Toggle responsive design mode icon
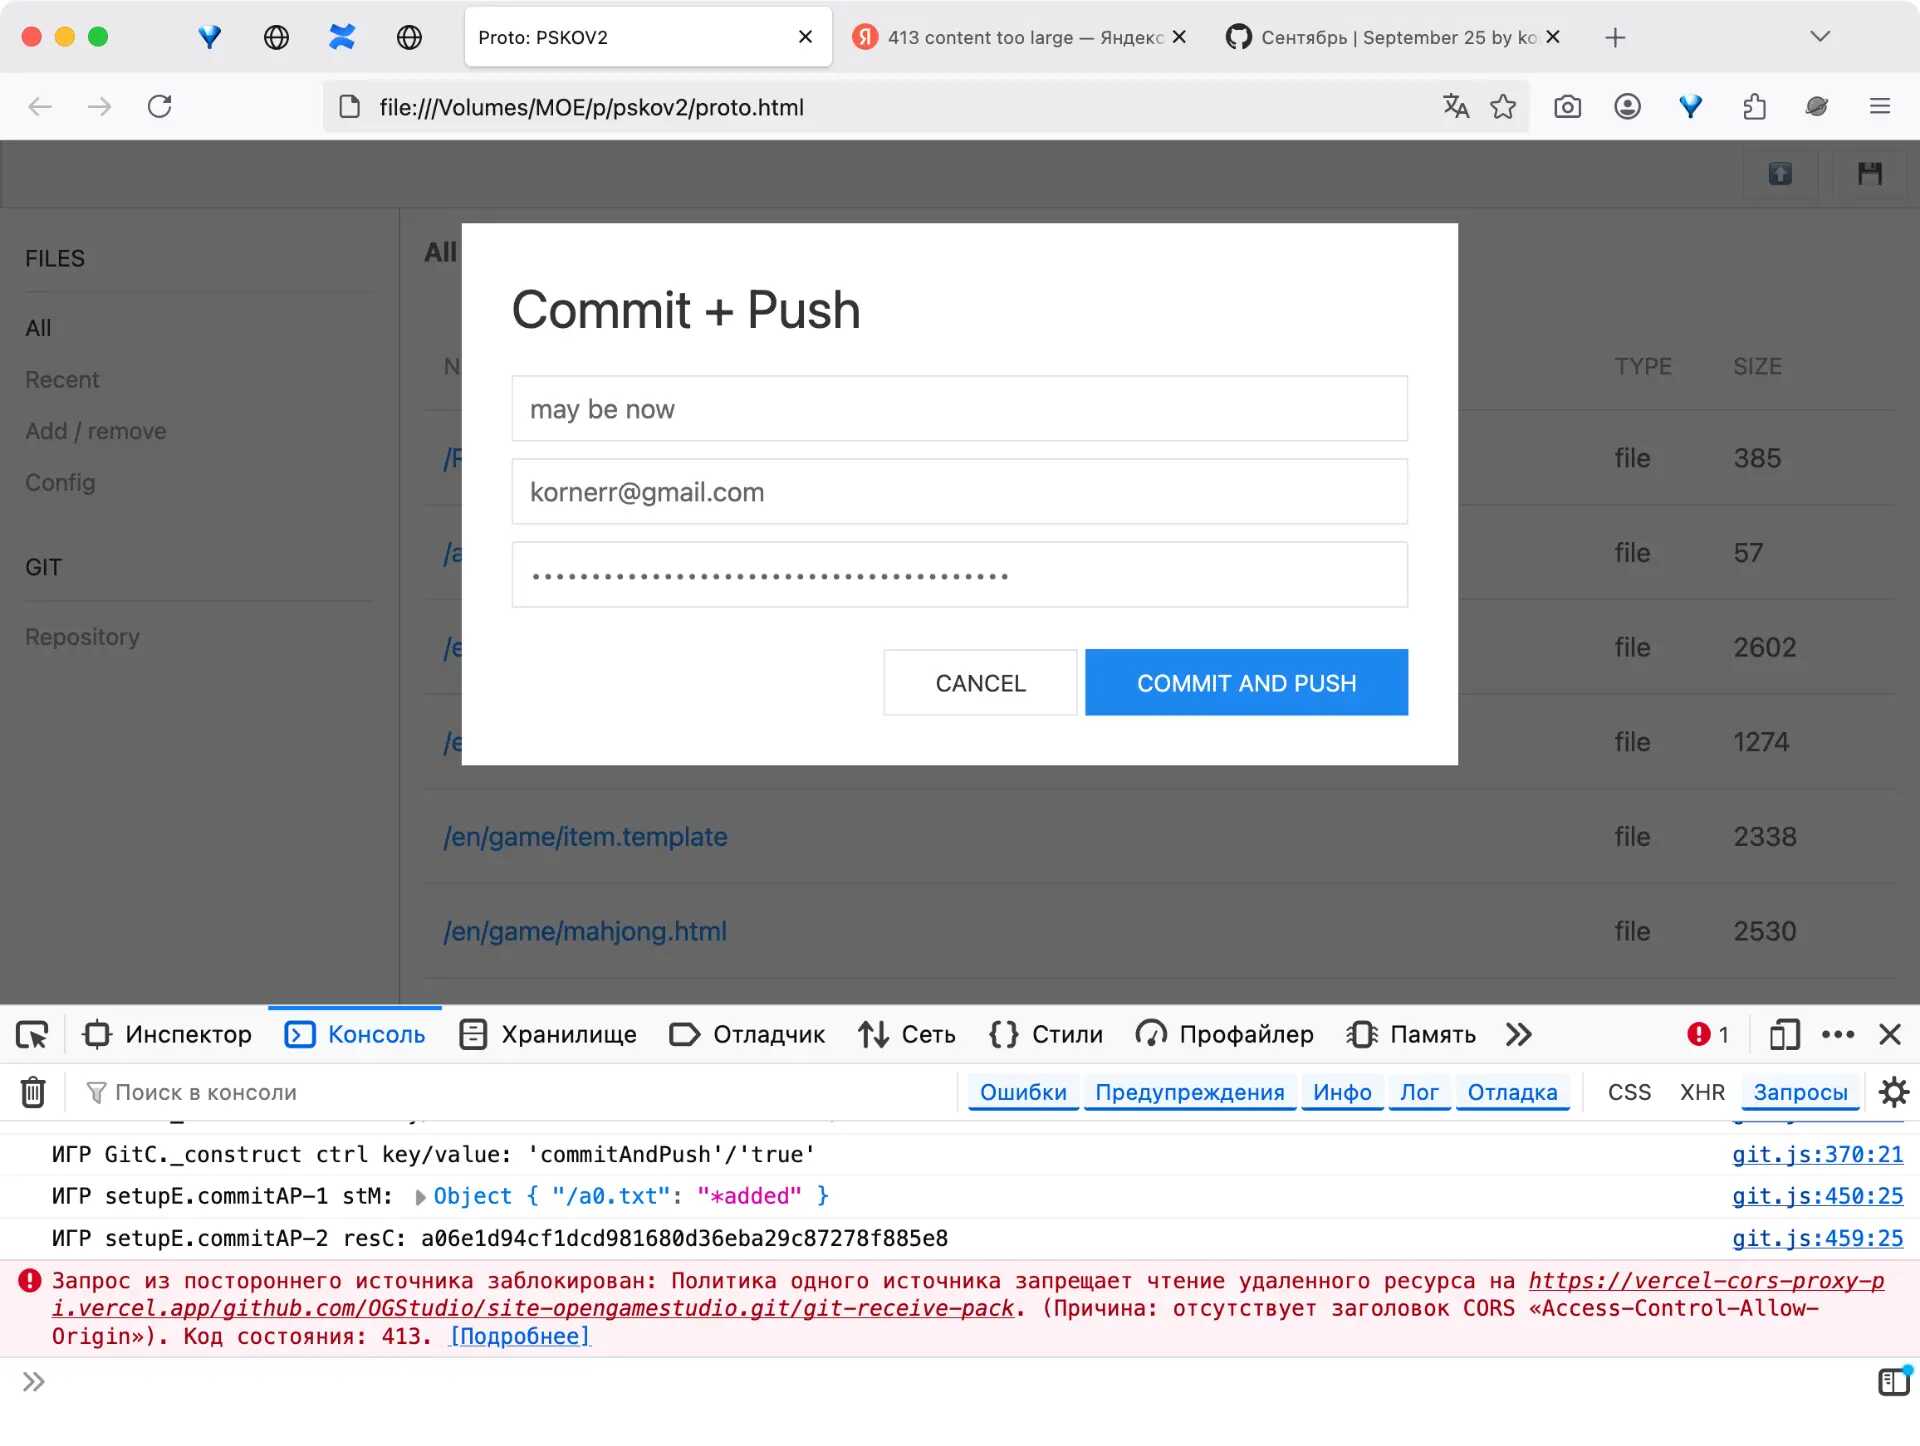Viewport: 1920px width, 1446px height. [1783, 1034]
